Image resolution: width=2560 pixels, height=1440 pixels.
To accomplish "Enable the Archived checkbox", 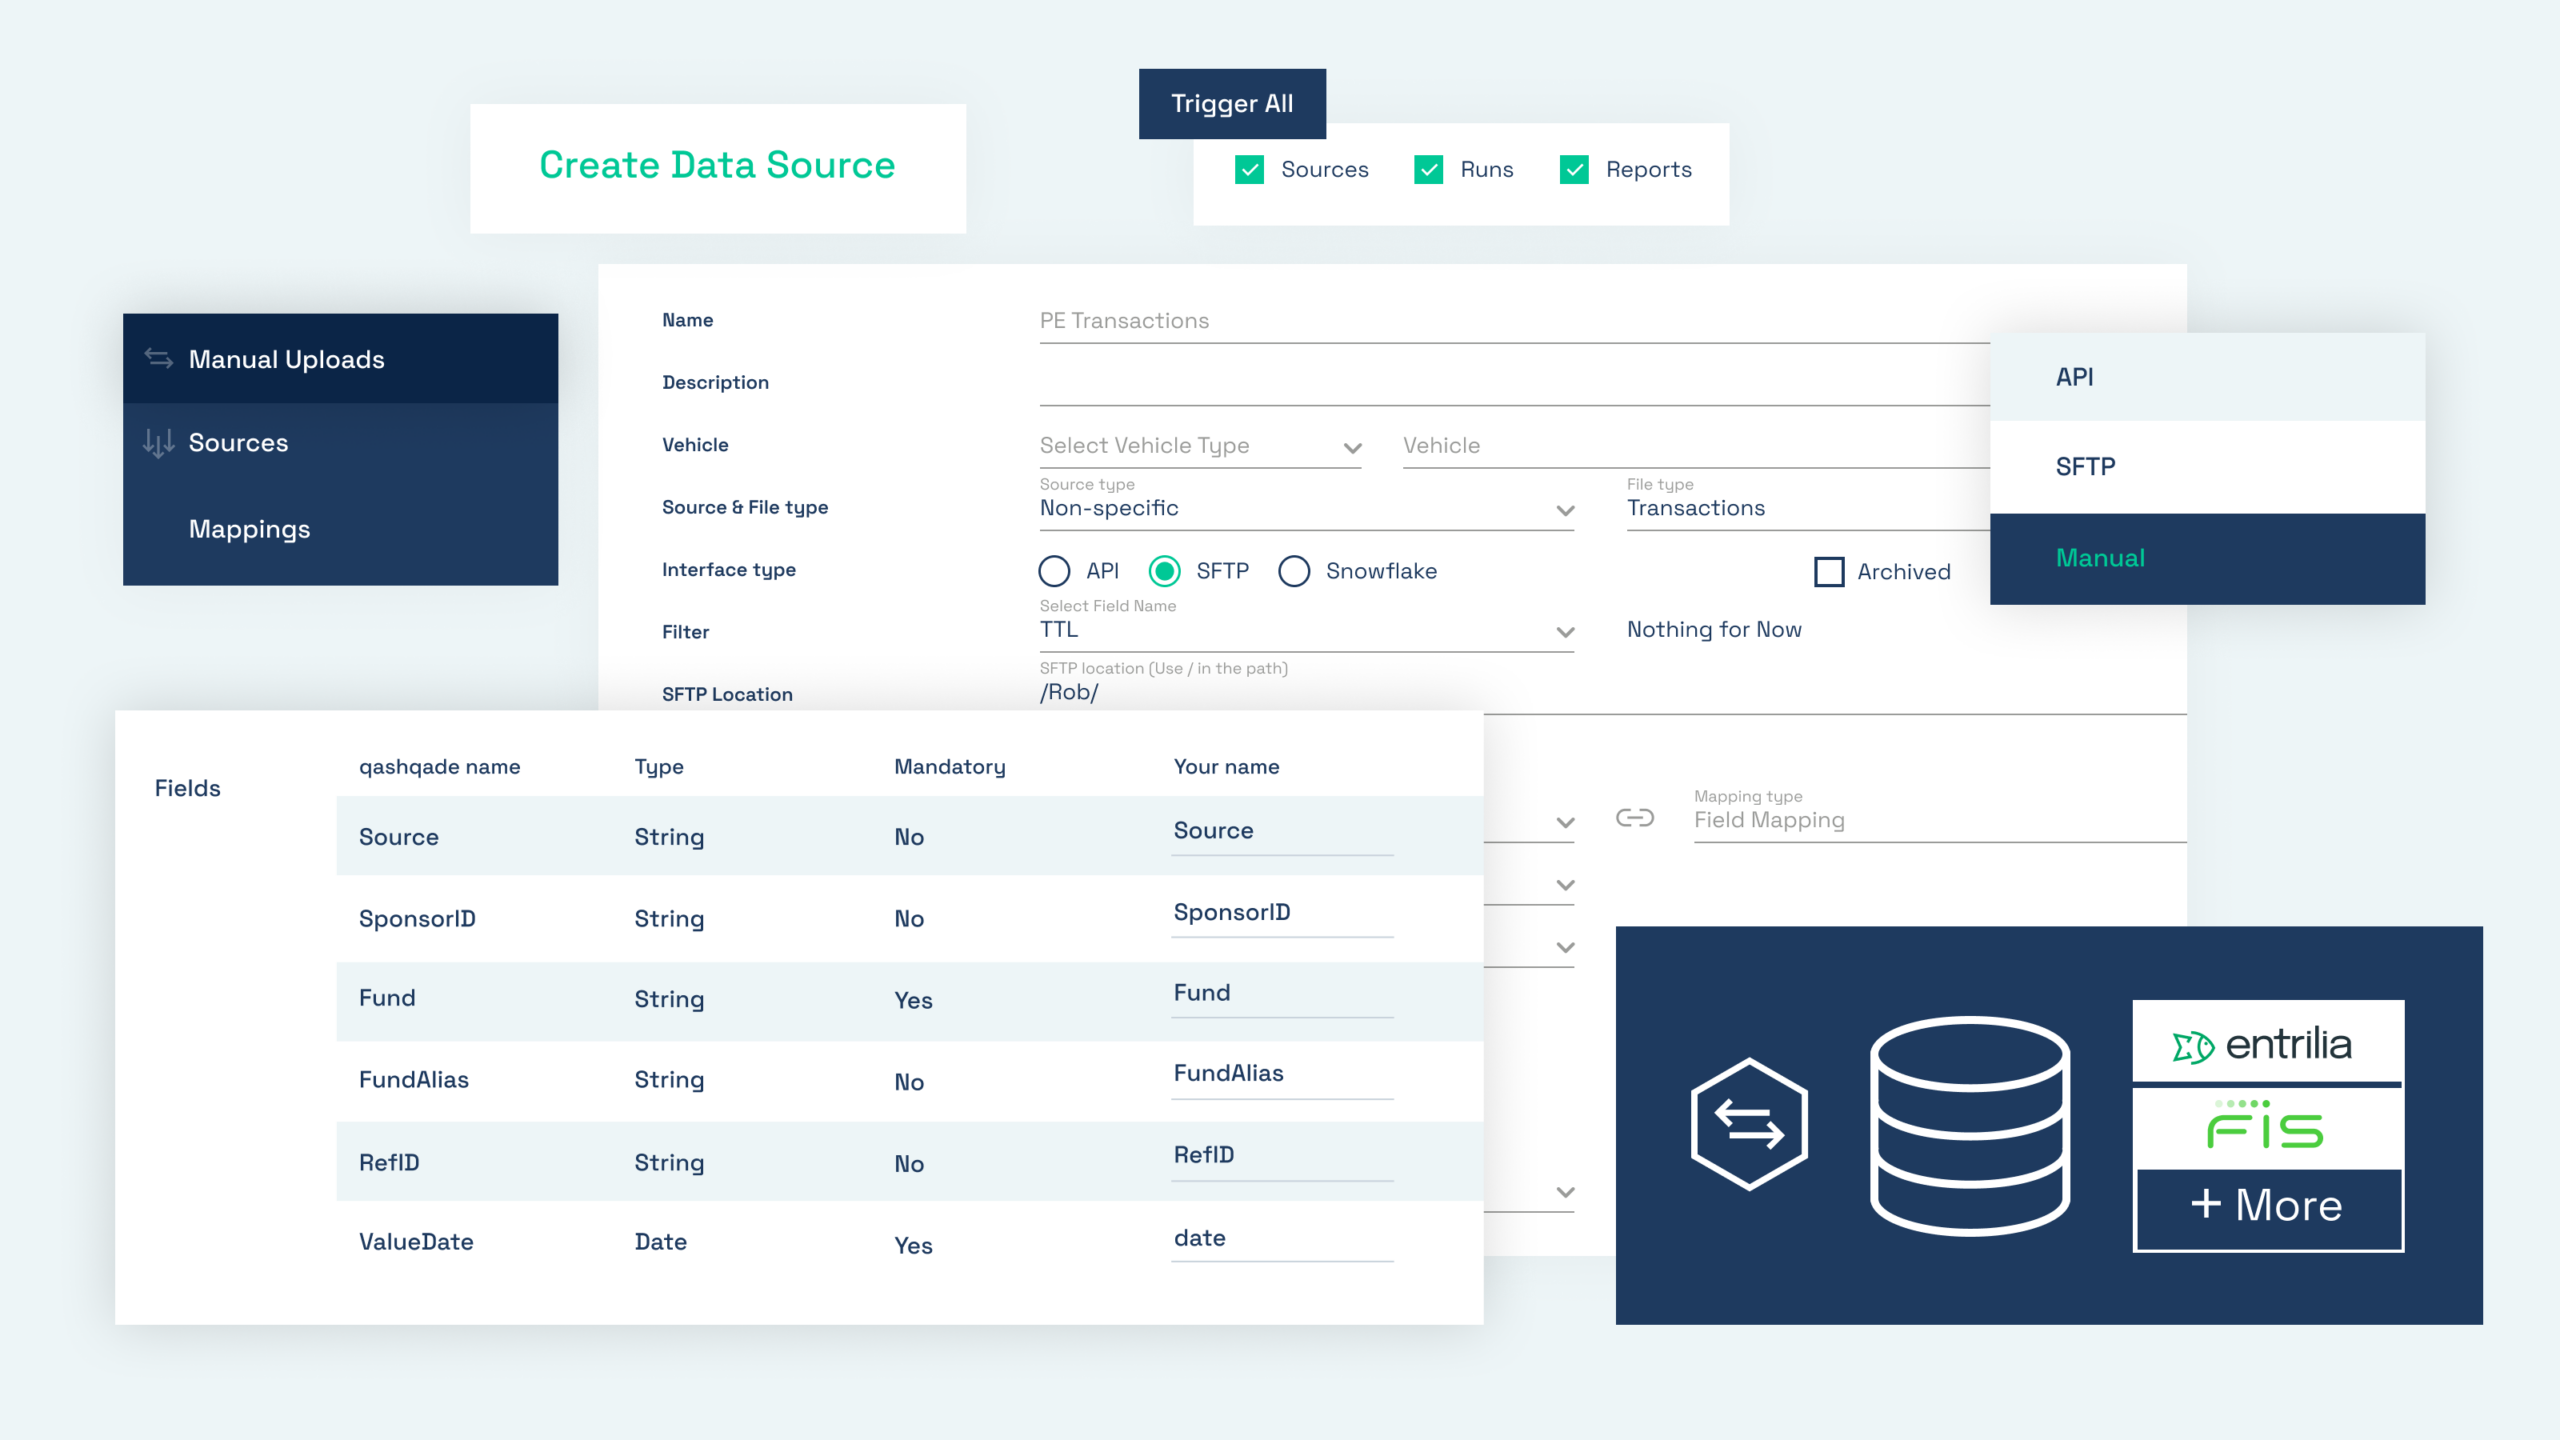I will [1829, 572].
